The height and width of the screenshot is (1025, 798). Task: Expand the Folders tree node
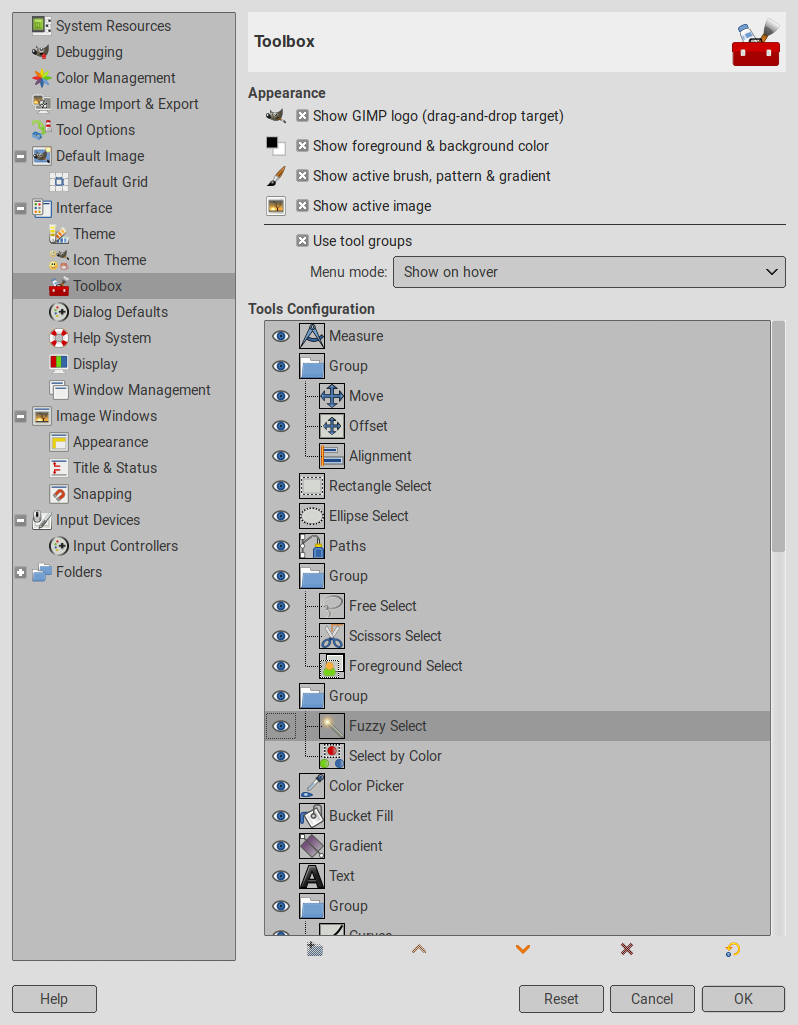pyautogui.click(x=21, y=573)
